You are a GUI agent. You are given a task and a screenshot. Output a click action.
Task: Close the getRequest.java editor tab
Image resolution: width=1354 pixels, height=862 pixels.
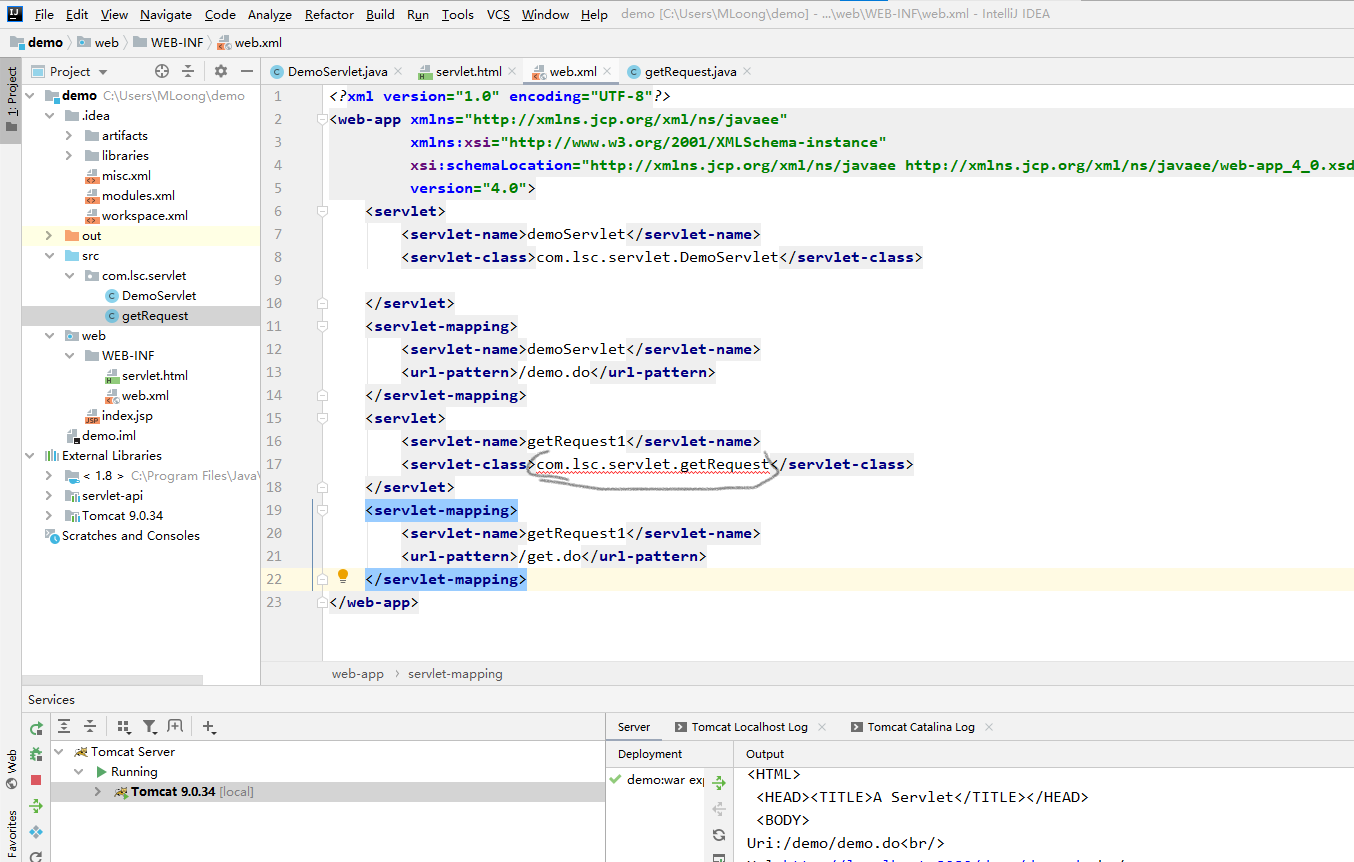747,71
